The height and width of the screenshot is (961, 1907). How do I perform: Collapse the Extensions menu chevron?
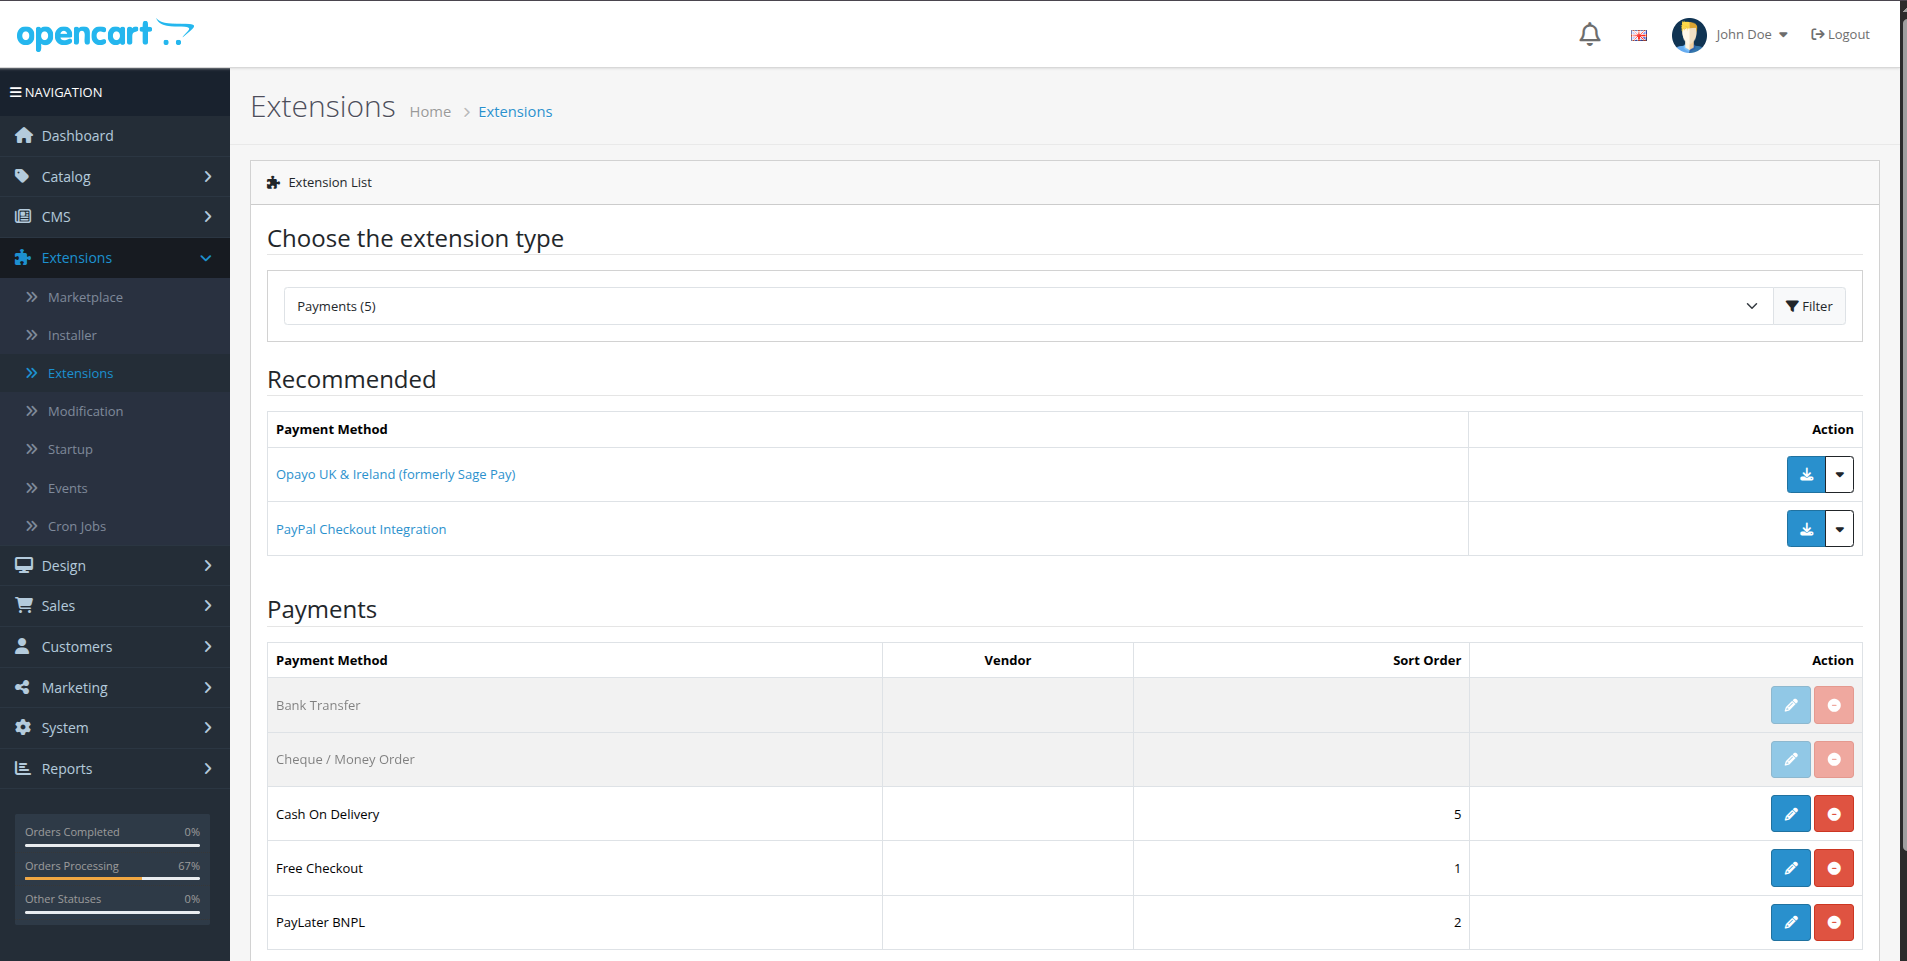click(x=206, y=258)
